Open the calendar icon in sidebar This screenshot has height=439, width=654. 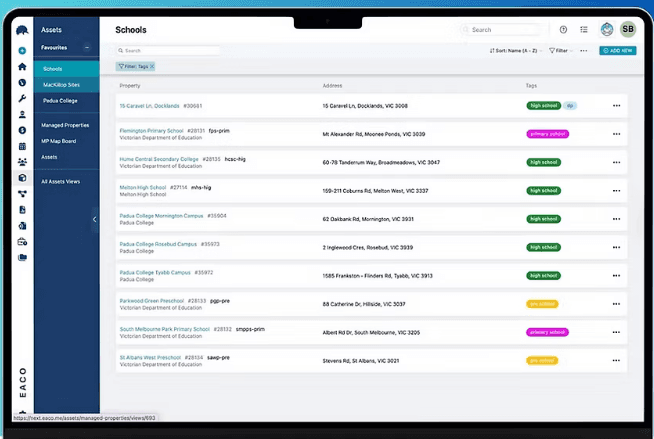22,146
